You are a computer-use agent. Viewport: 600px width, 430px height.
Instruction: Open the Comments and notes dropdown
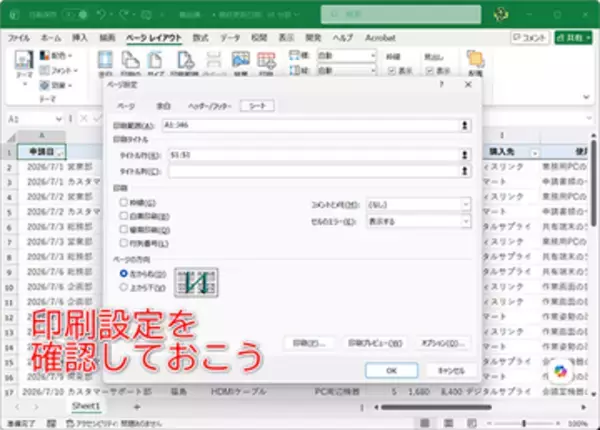click(419, 205)
